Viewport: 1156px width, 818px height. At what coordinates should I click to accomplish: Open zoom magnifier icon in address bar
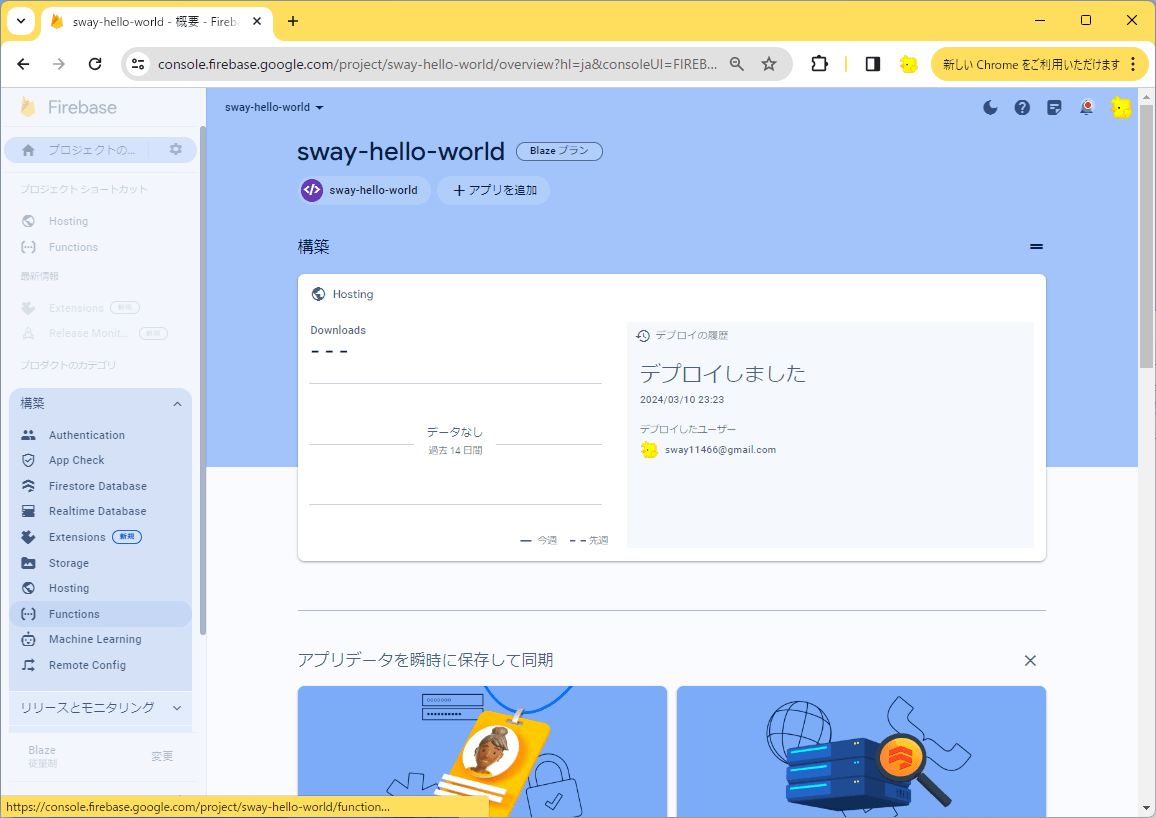[x=737, y=64]
